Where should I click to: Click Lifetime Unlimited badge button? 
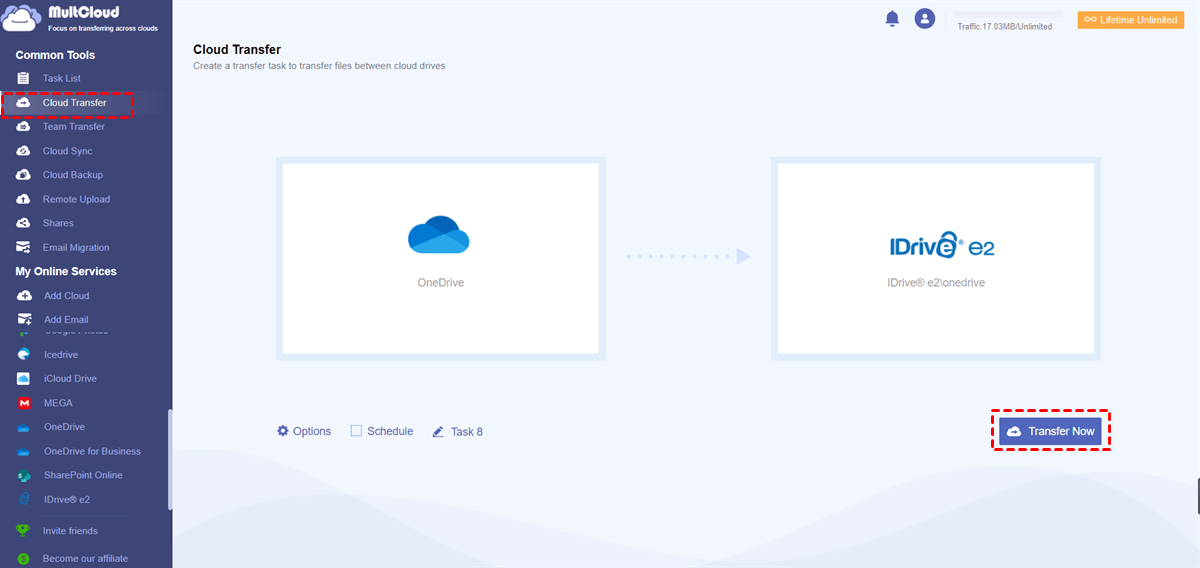pos(1130,20)
